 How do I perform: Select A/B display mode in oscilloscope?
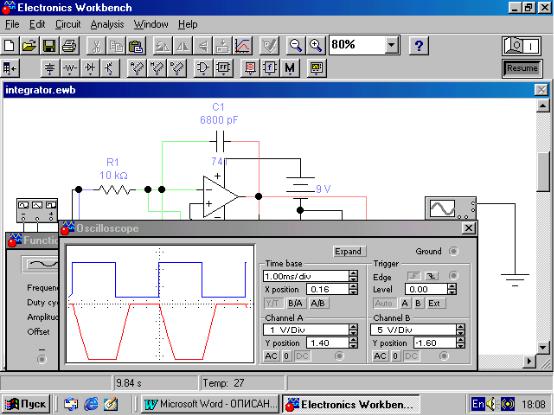pos(318,303)
